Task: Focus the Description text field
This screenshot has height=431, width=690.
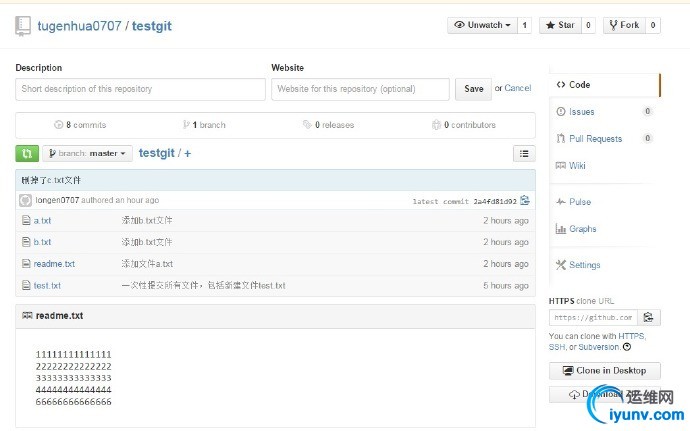Action: point(140,89)
